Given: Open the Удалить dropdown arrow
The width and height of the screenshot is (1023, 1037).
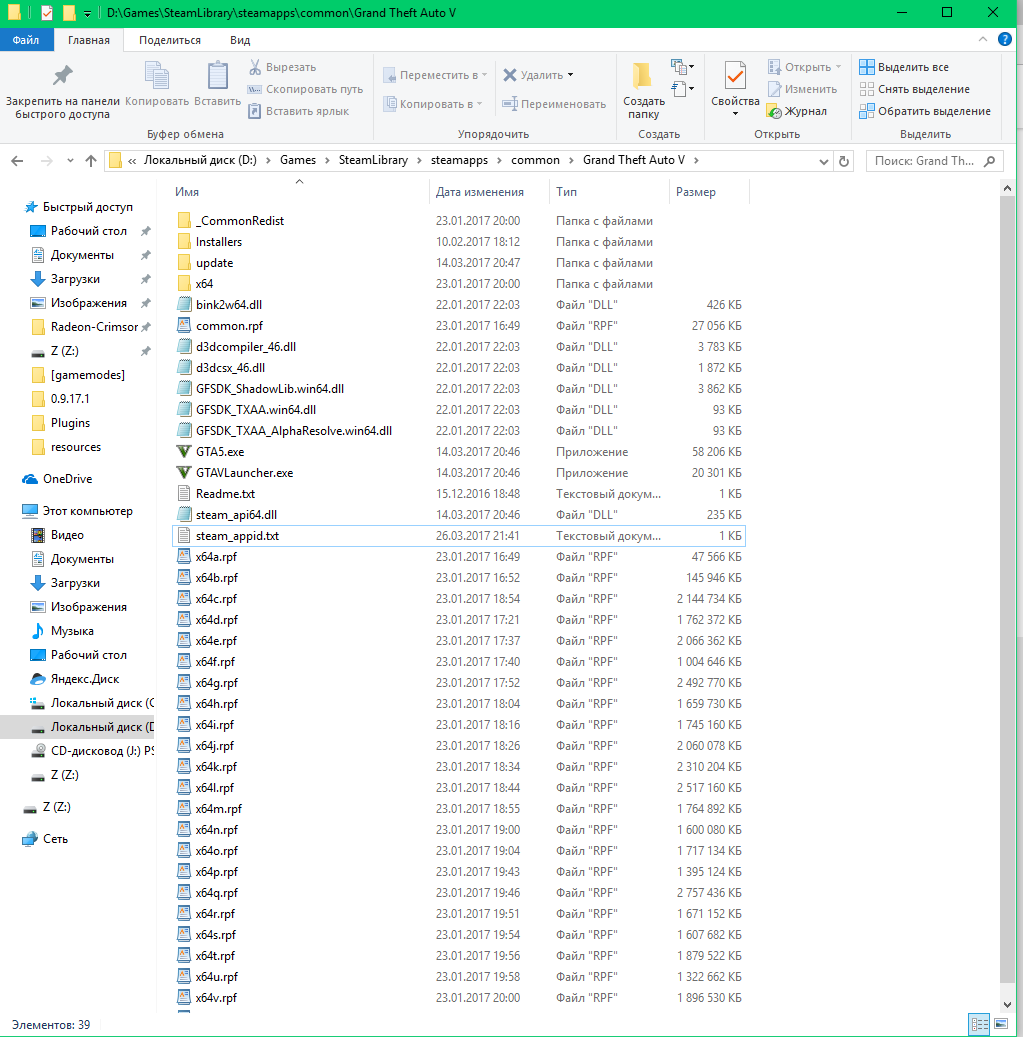Looking at the screenshot, I should tap(570, 75).
